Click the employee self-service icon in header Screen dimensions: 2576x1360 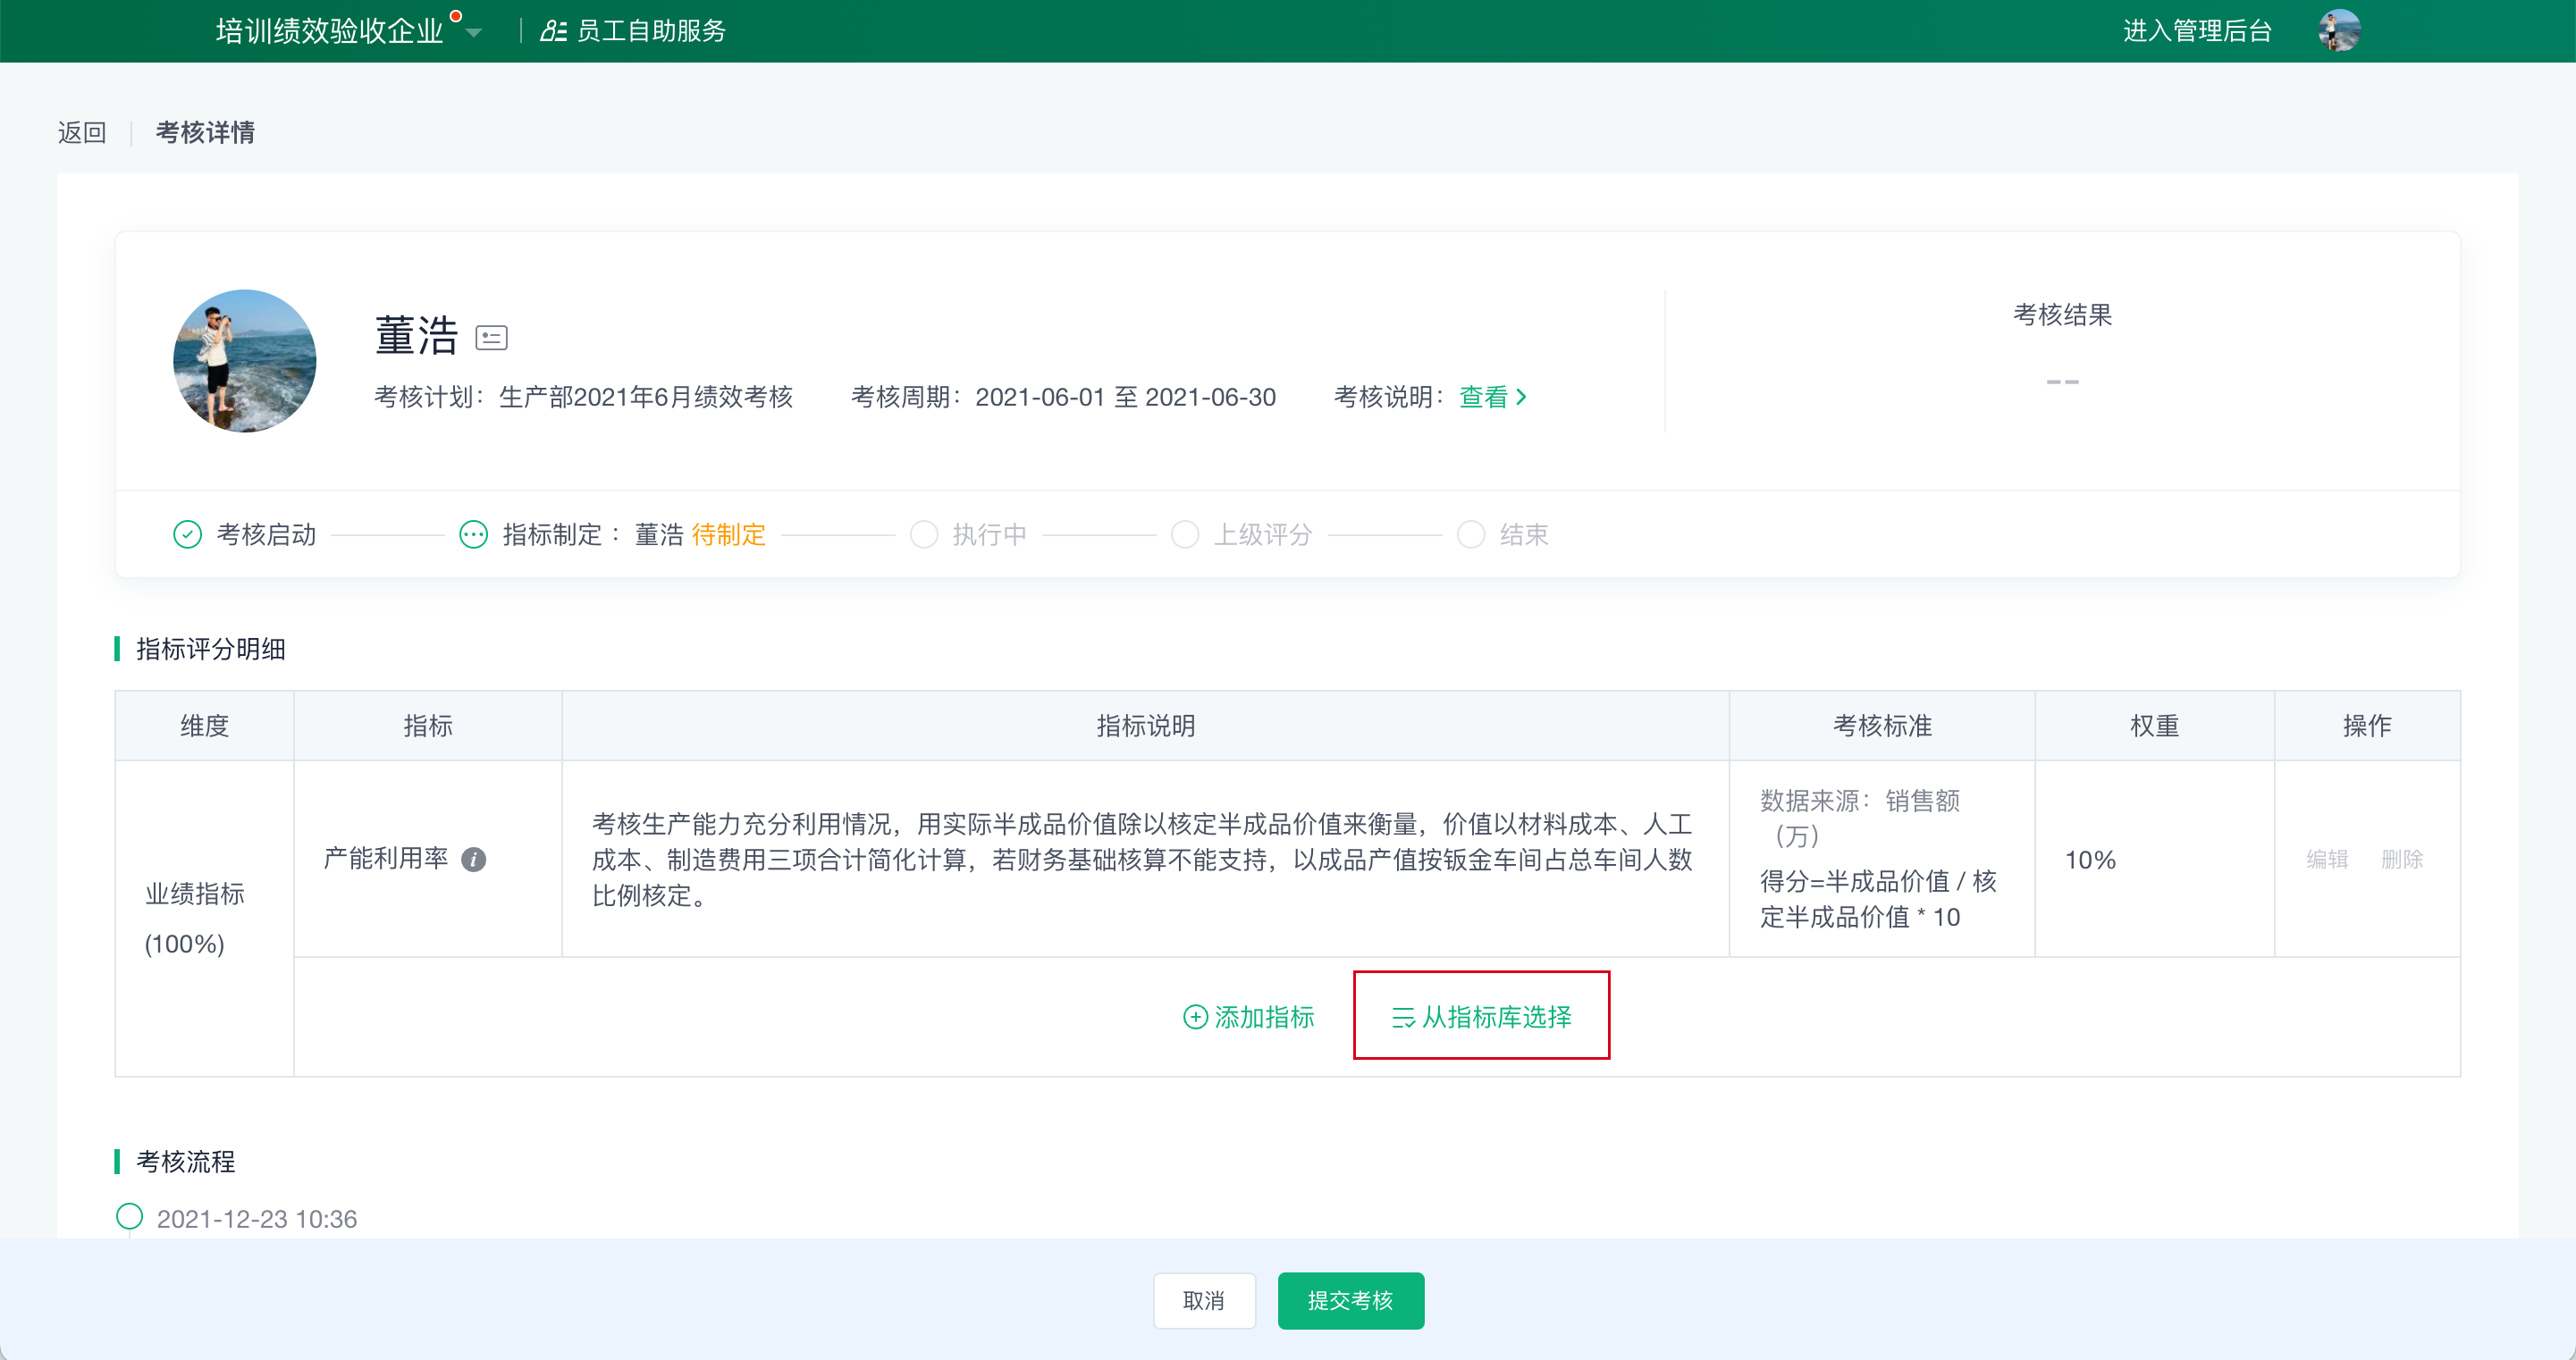click(553, 31)
